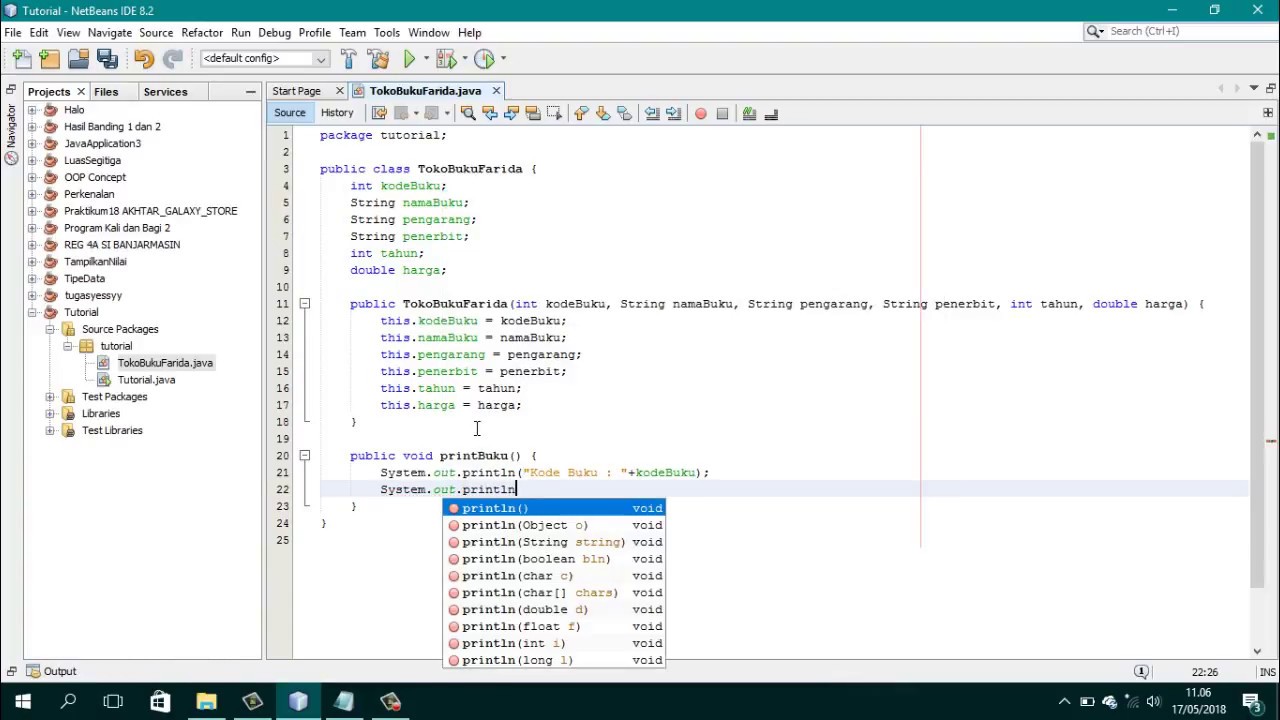1280x720 pixels.
Task: Minimize the Projects window group
Action: (x=251, y=92)
